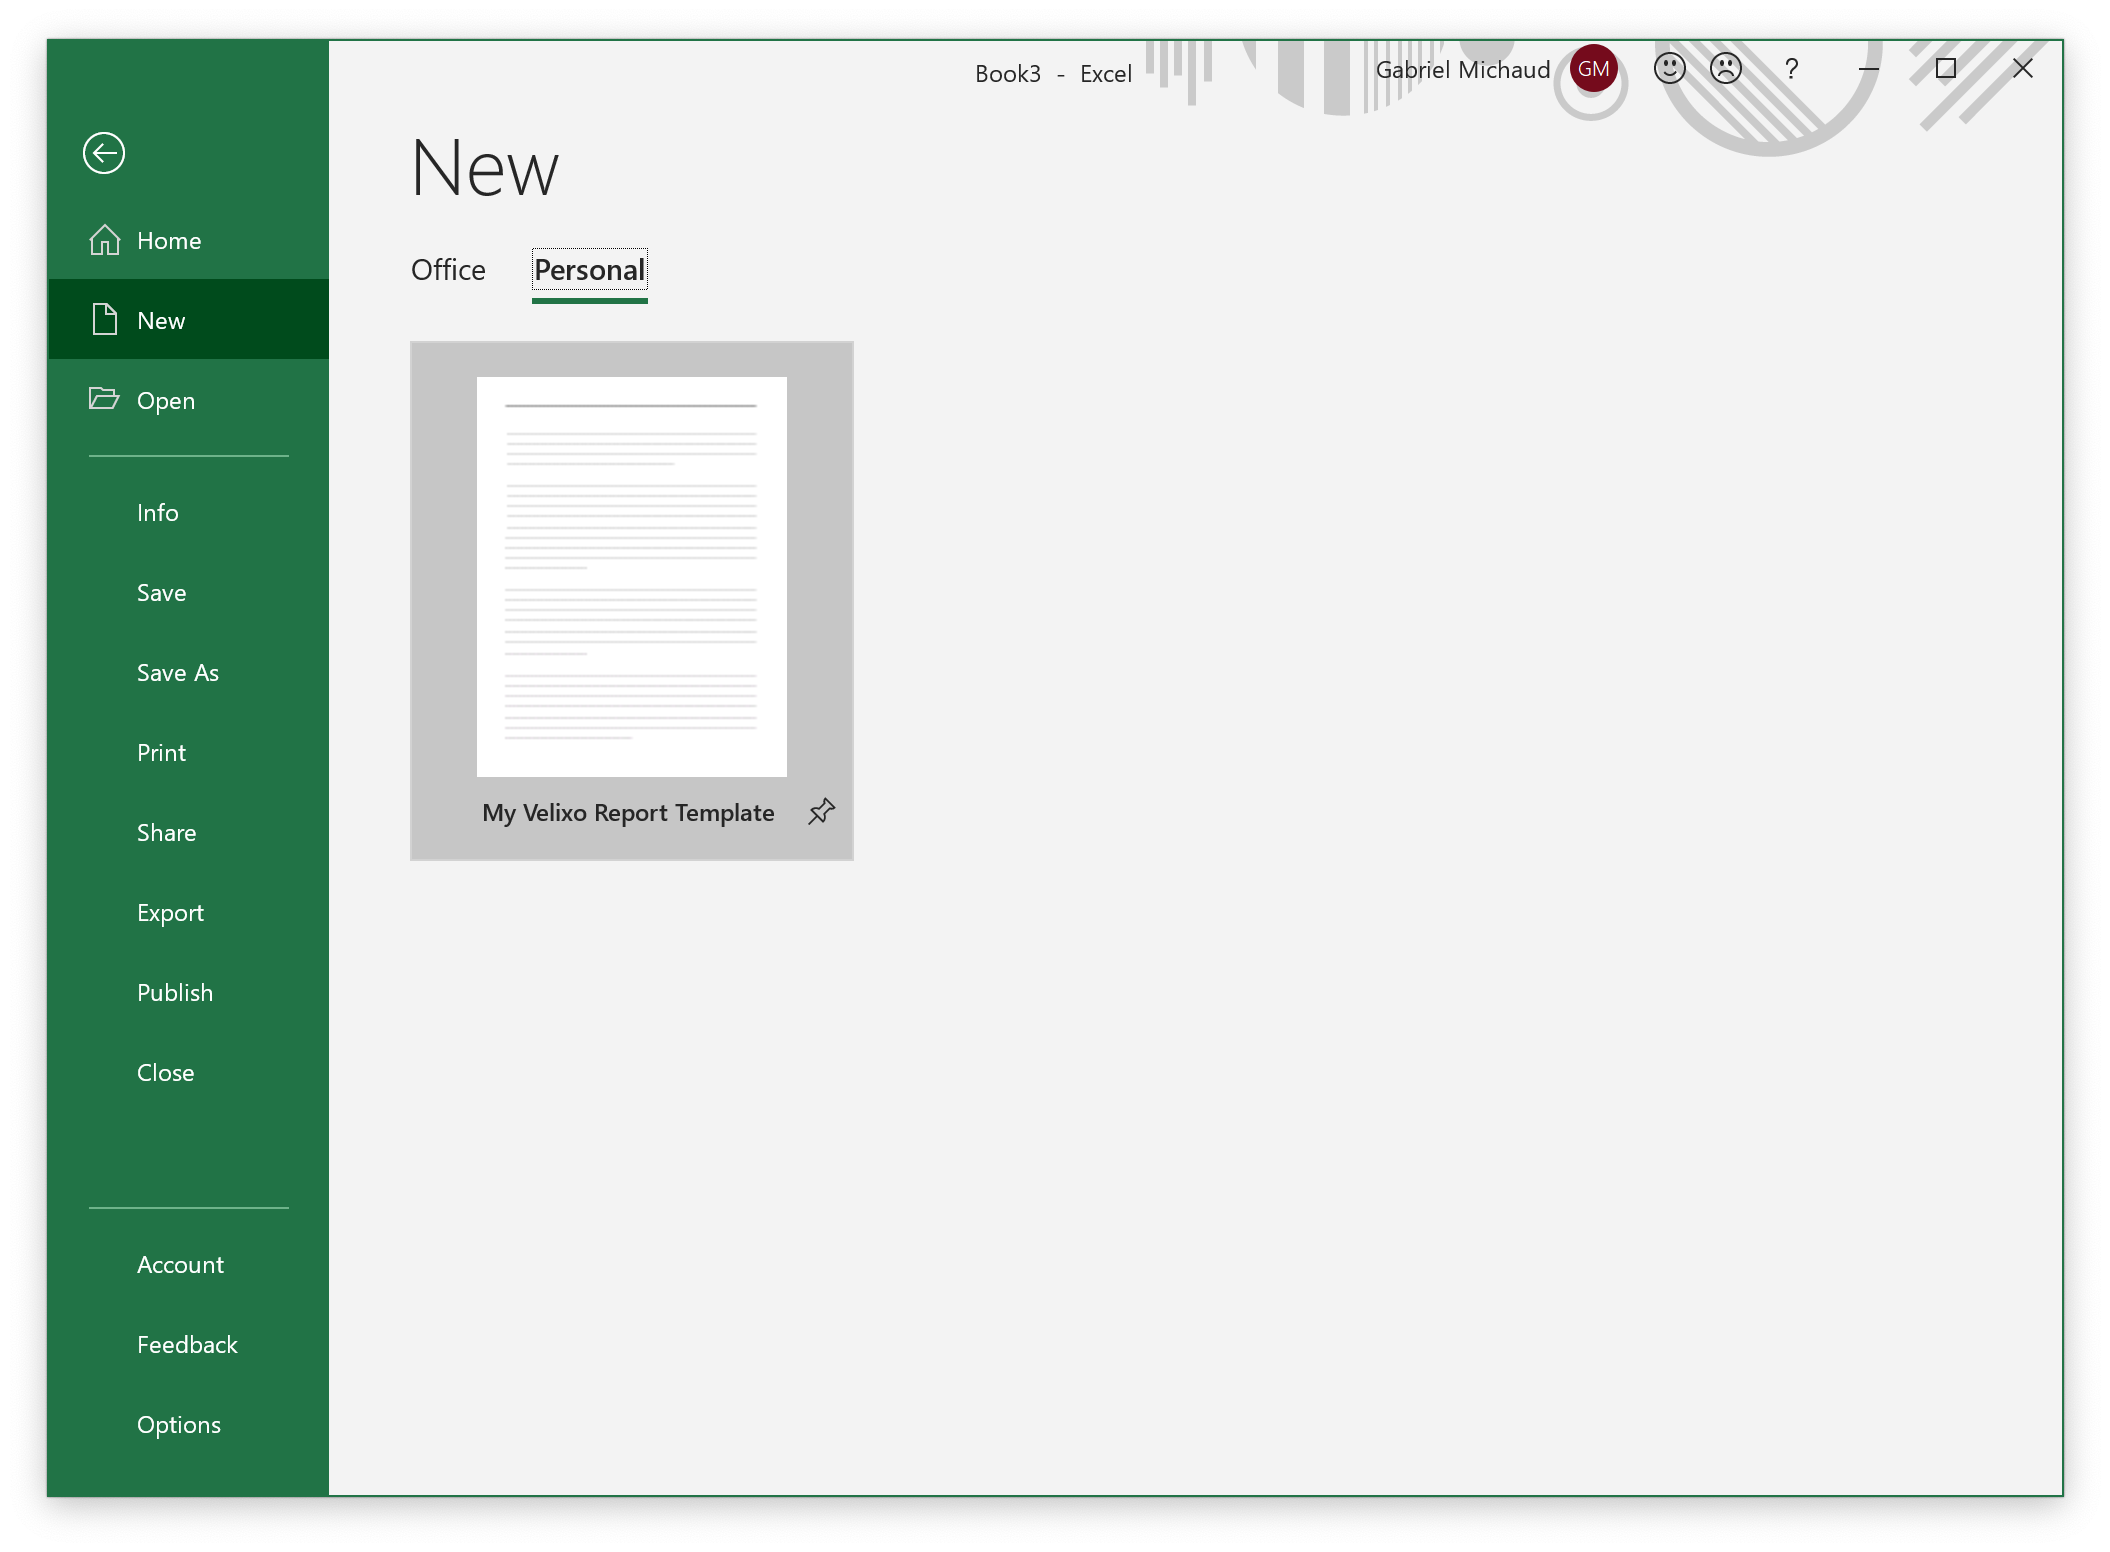The image size is (2110, 1552).
Task: Minimize the Excel window
Action: pyautogui.click(x=1868, y=68)
